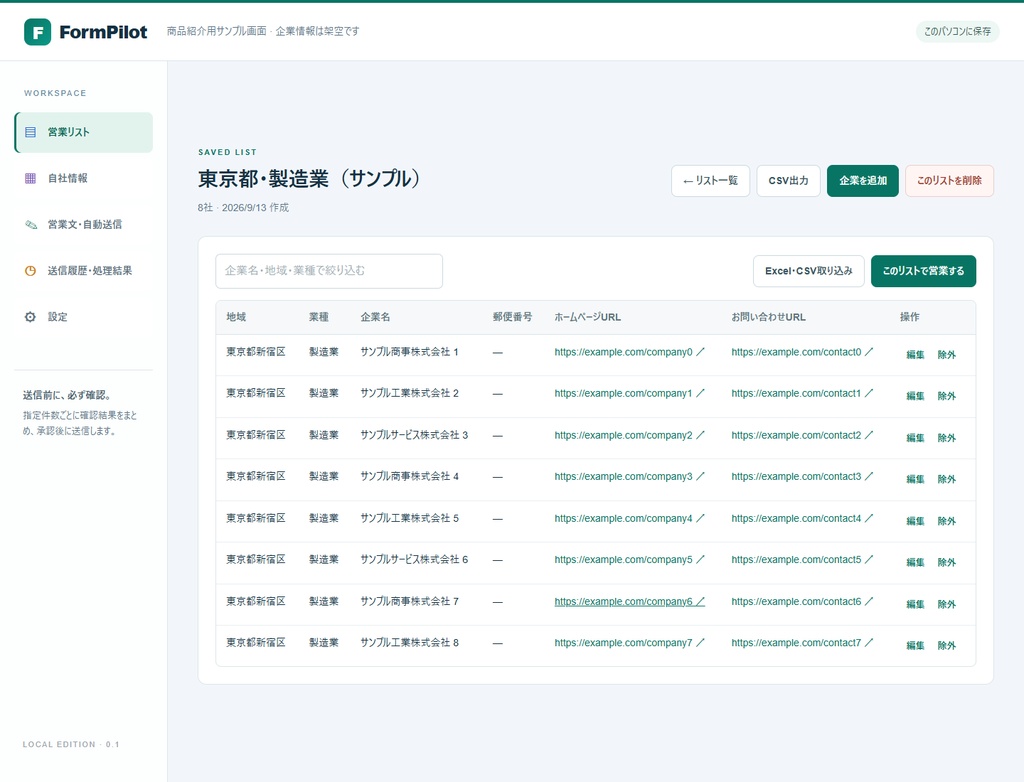Open contact link example.com/contact7
Viewport: 1024px width, 782px height.
click(x=803, y=643)
